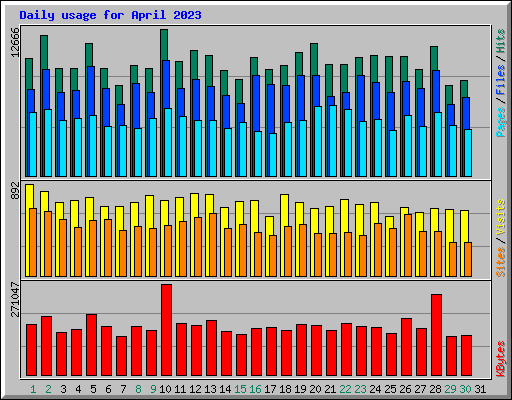
Task: Click the '271047' KBytes axis label
Action: coord(15,299)
